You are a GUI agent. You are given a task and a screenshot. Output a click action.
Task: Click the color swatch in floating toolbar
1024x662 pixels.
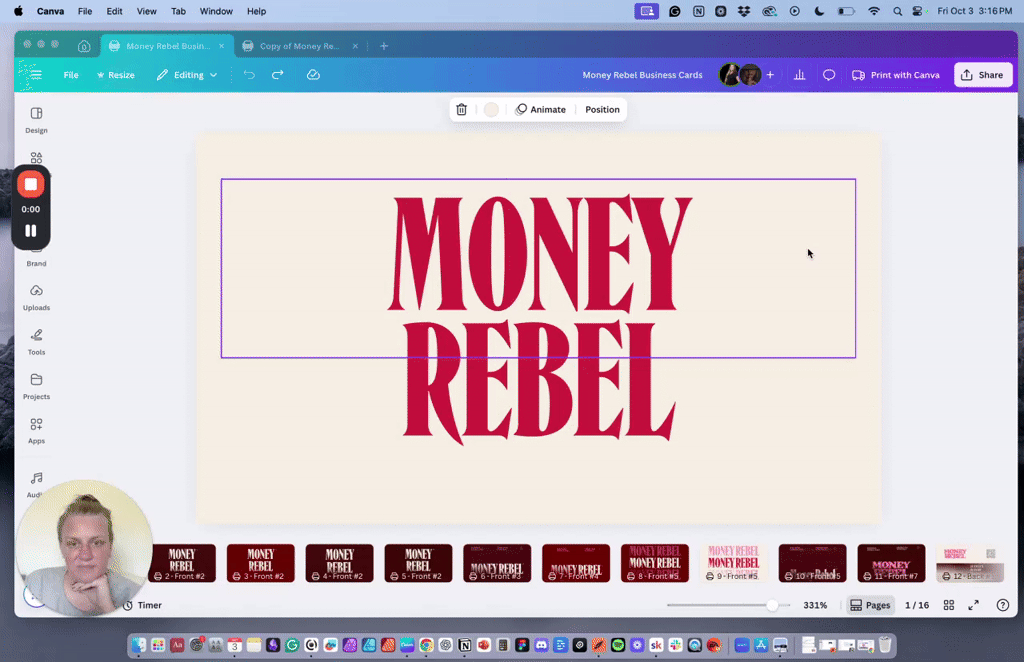(x=491, y=109)
